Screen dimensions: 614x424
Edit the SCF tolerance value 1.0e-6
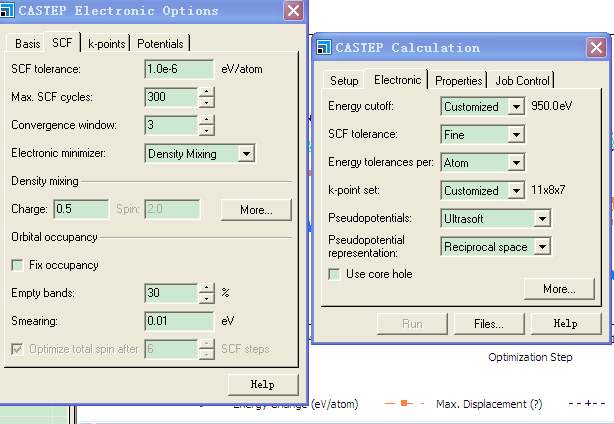click(x=179, y=69)
